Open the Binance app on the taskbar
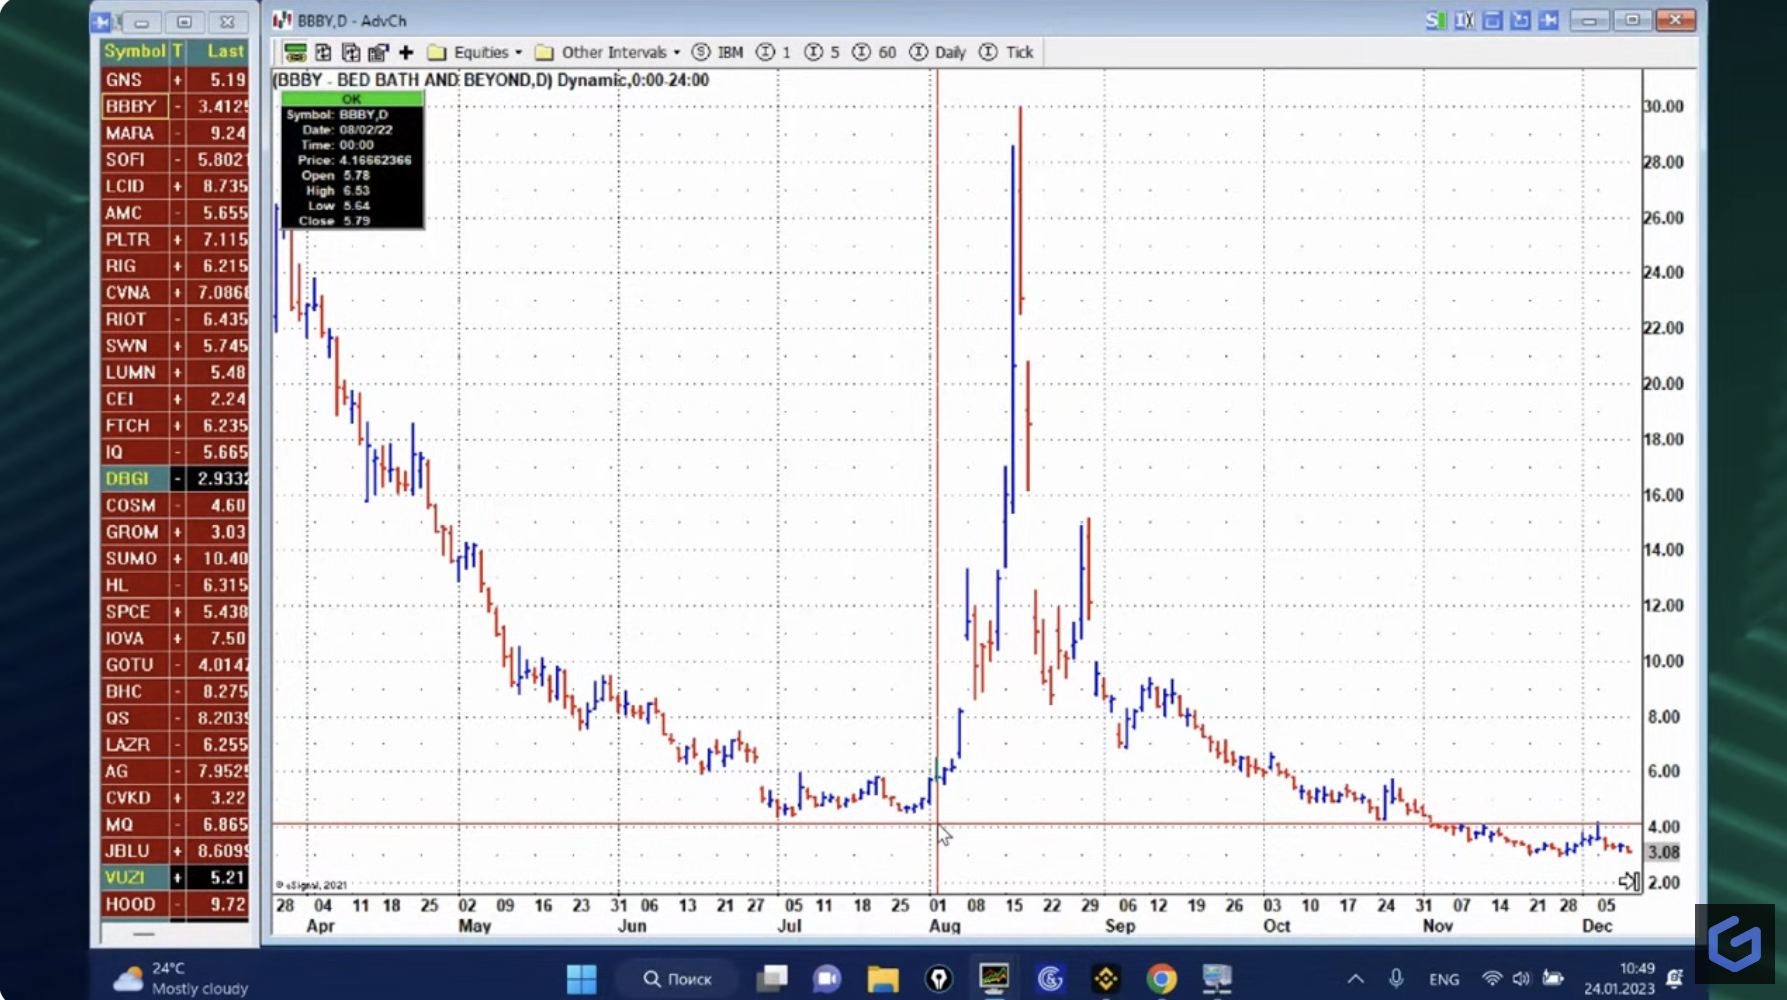Viewport: 1787px width, 1000px height. click(1106, 978)
